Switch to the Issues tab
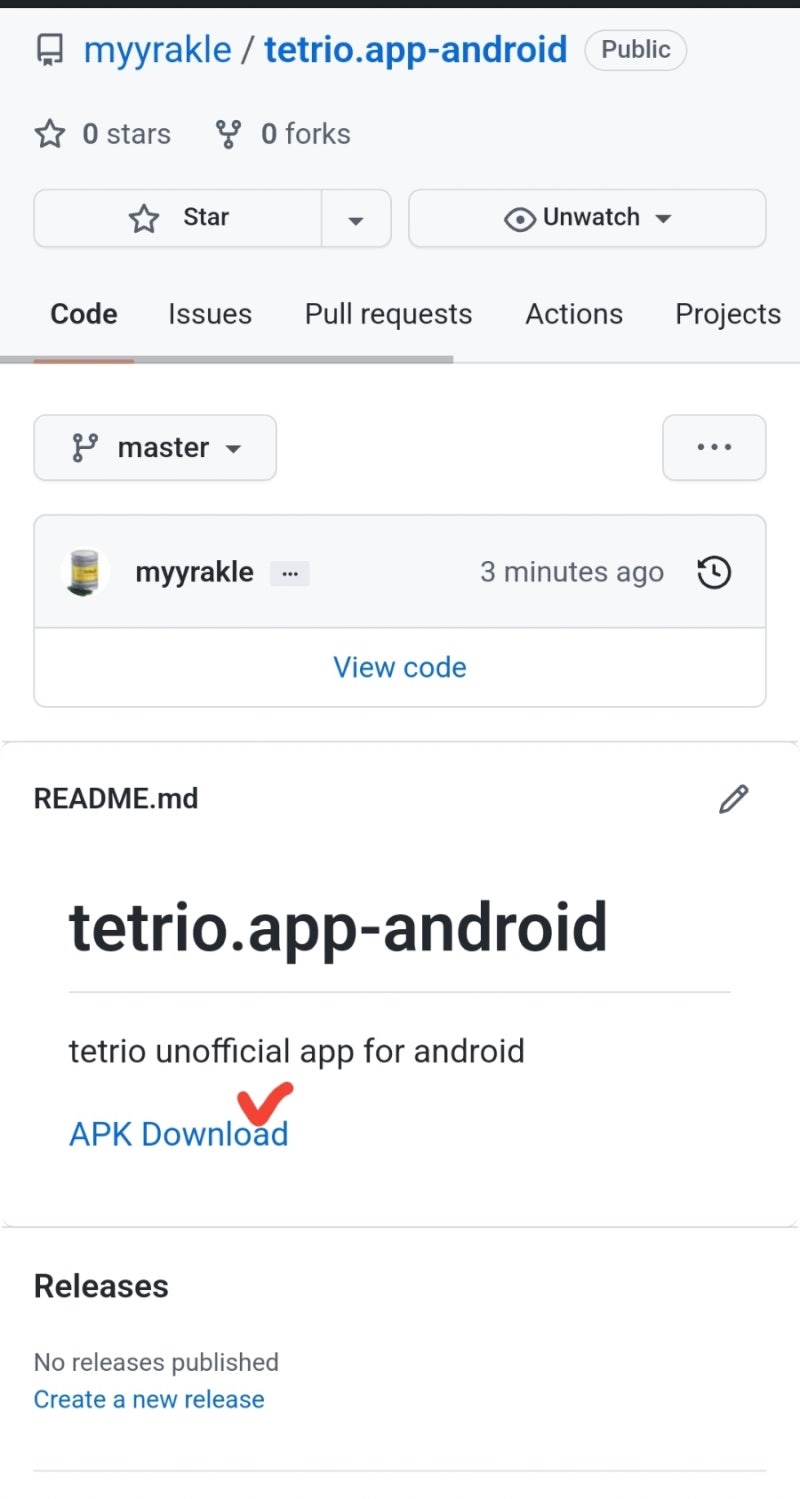The width and height of the screenshot is (800, 1499). [210, 314]
